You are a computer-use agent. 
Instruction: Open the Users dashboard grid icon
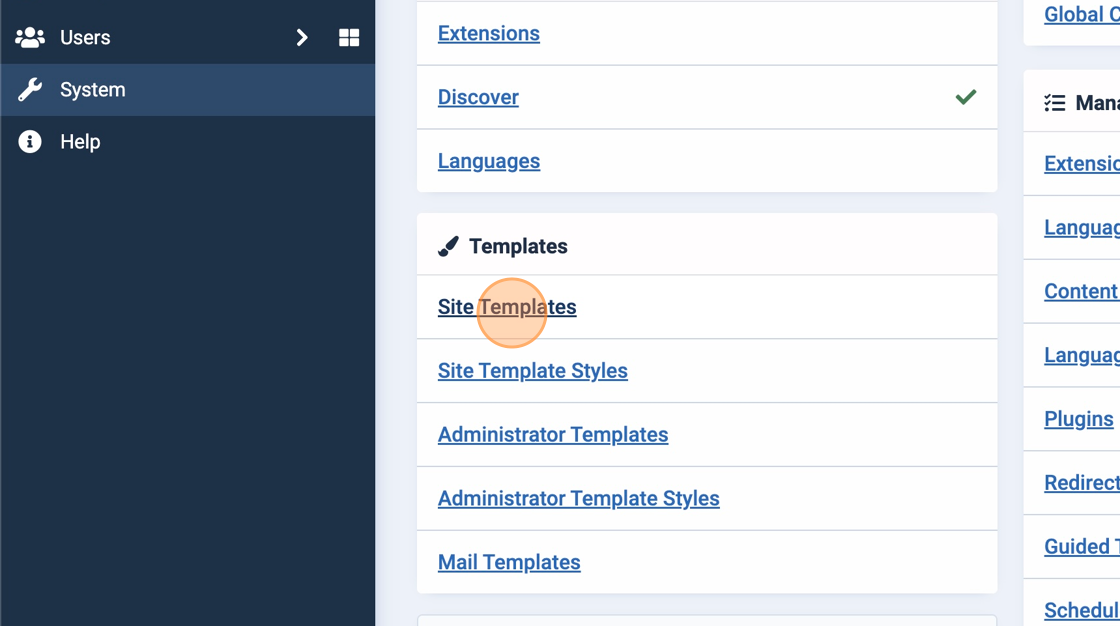point(349,38)
